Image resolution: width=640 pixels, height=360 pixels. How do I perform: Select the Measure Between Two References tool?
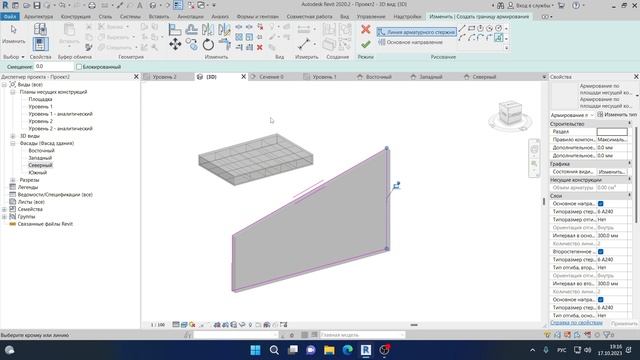304,44
